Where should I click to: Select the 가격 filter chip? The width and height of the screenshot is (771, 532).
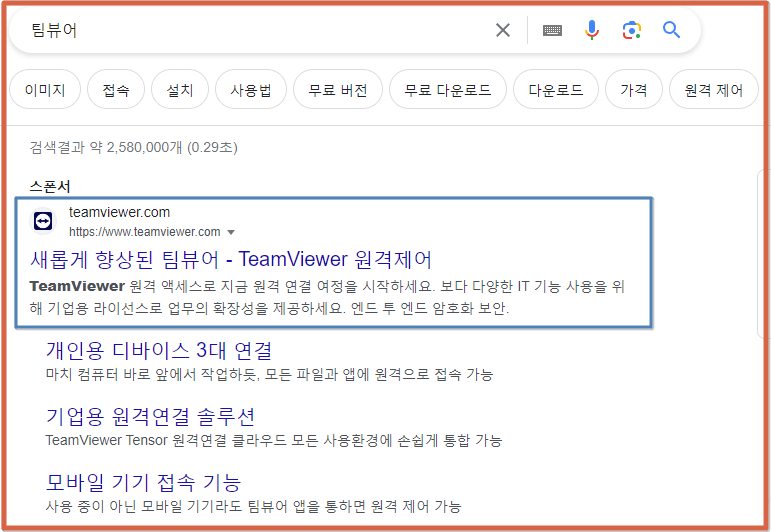(634, 89)
